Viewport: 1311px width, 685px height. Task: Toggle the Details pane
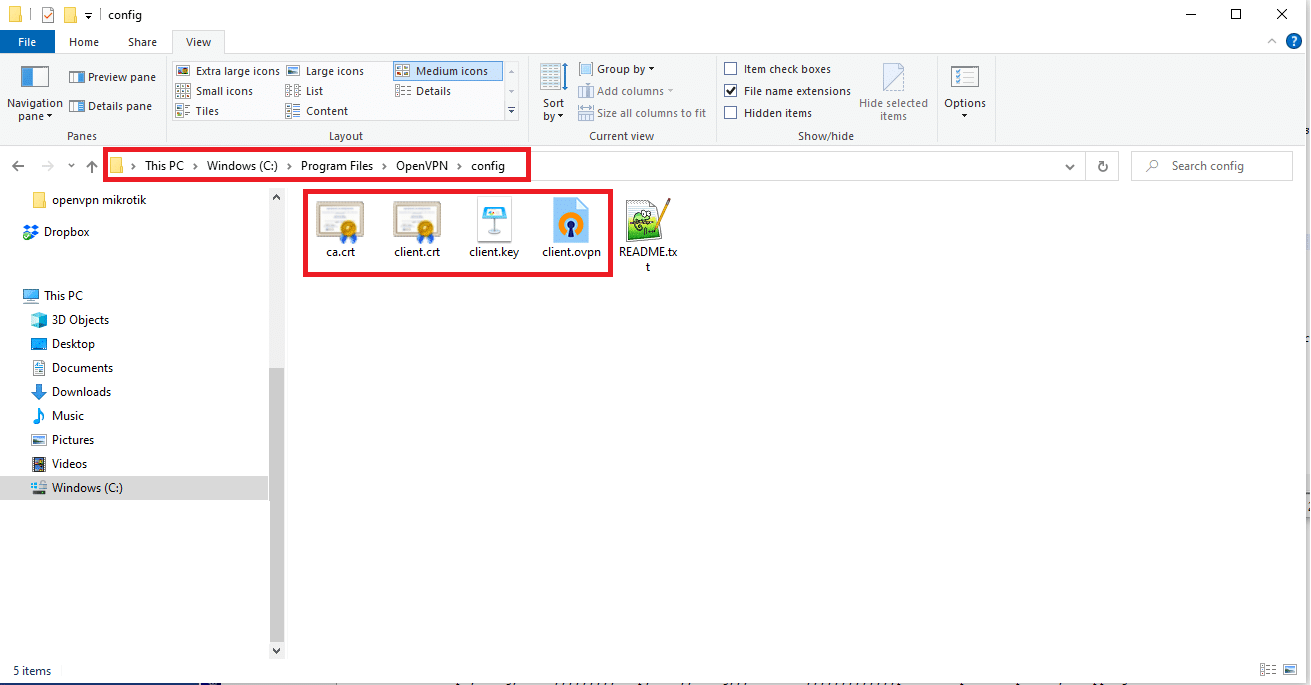pyautogui.click(x=110, y=106)
